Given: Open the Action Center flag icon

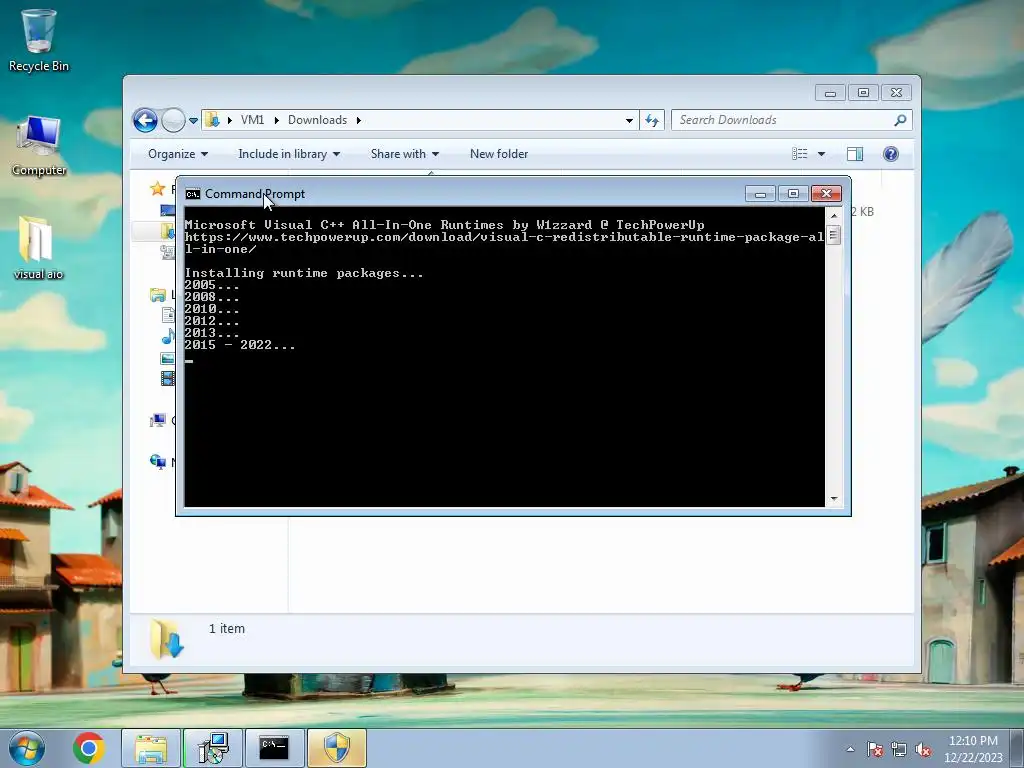Looking at the screenshot, I should (875, 749).
